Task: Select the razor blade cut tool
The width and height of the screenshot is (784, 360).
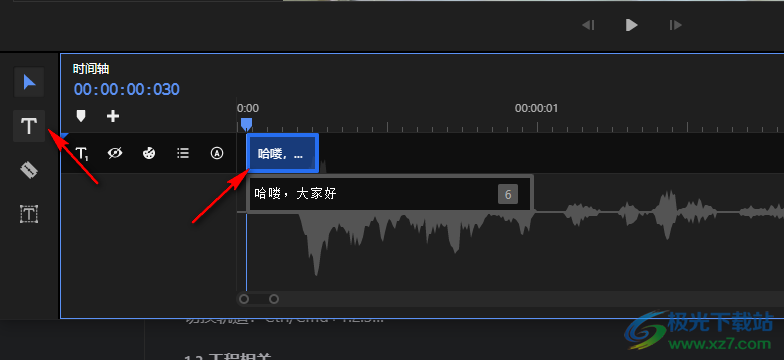Action: click(29, 170)
